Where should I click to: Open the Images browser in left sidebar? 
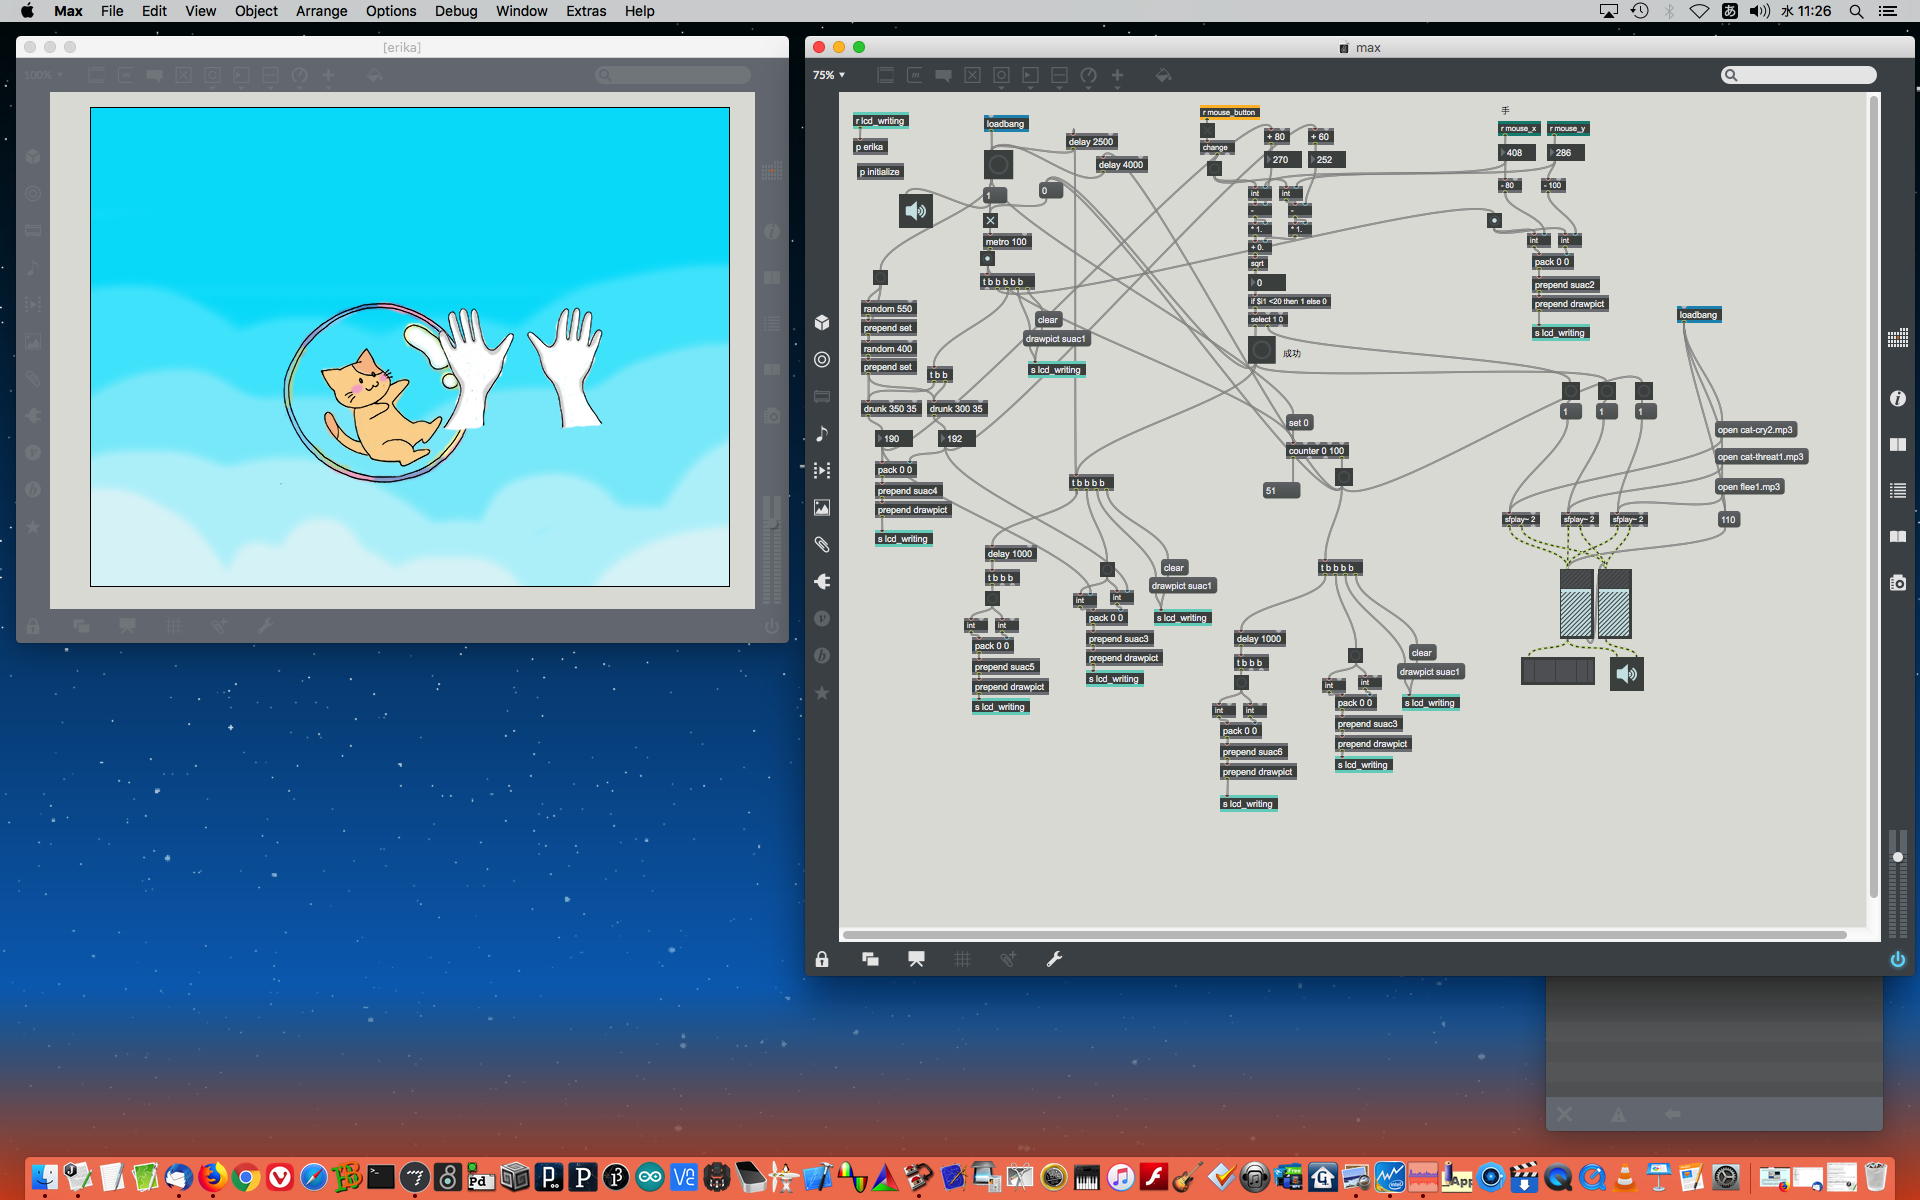coord(822,508)
